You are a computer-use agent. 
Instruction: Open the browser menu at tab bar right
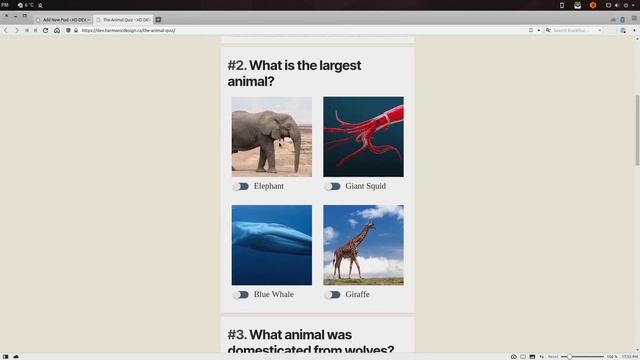click(634, 19)
